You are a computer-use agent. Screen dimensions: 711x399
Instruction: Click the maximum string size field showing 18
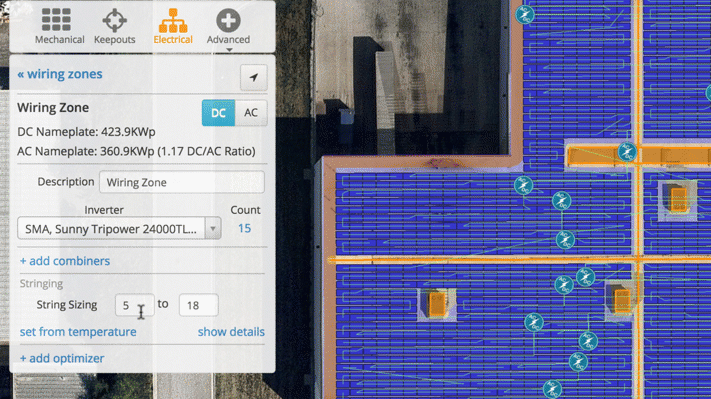pyautogui.click(x=199, y=305)
